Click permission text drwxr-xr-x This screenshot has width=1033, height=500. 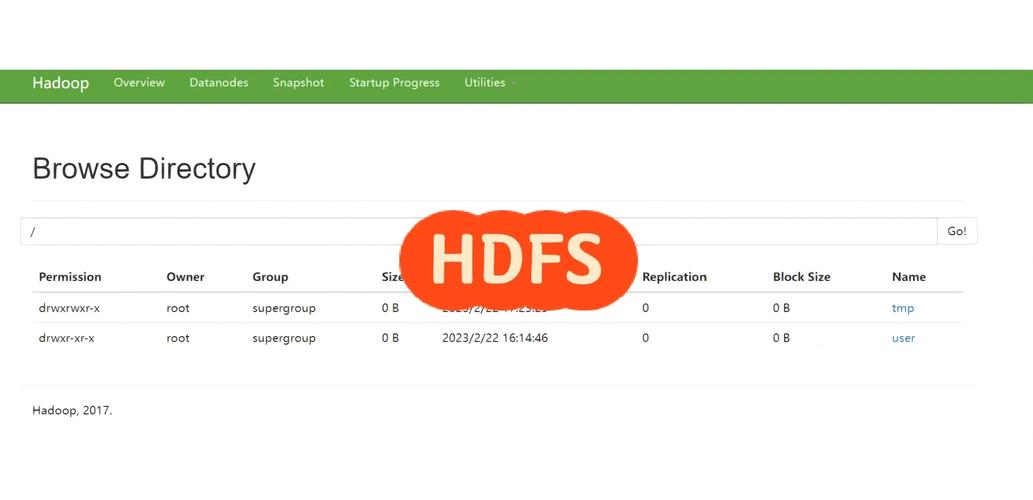(67, 338)
